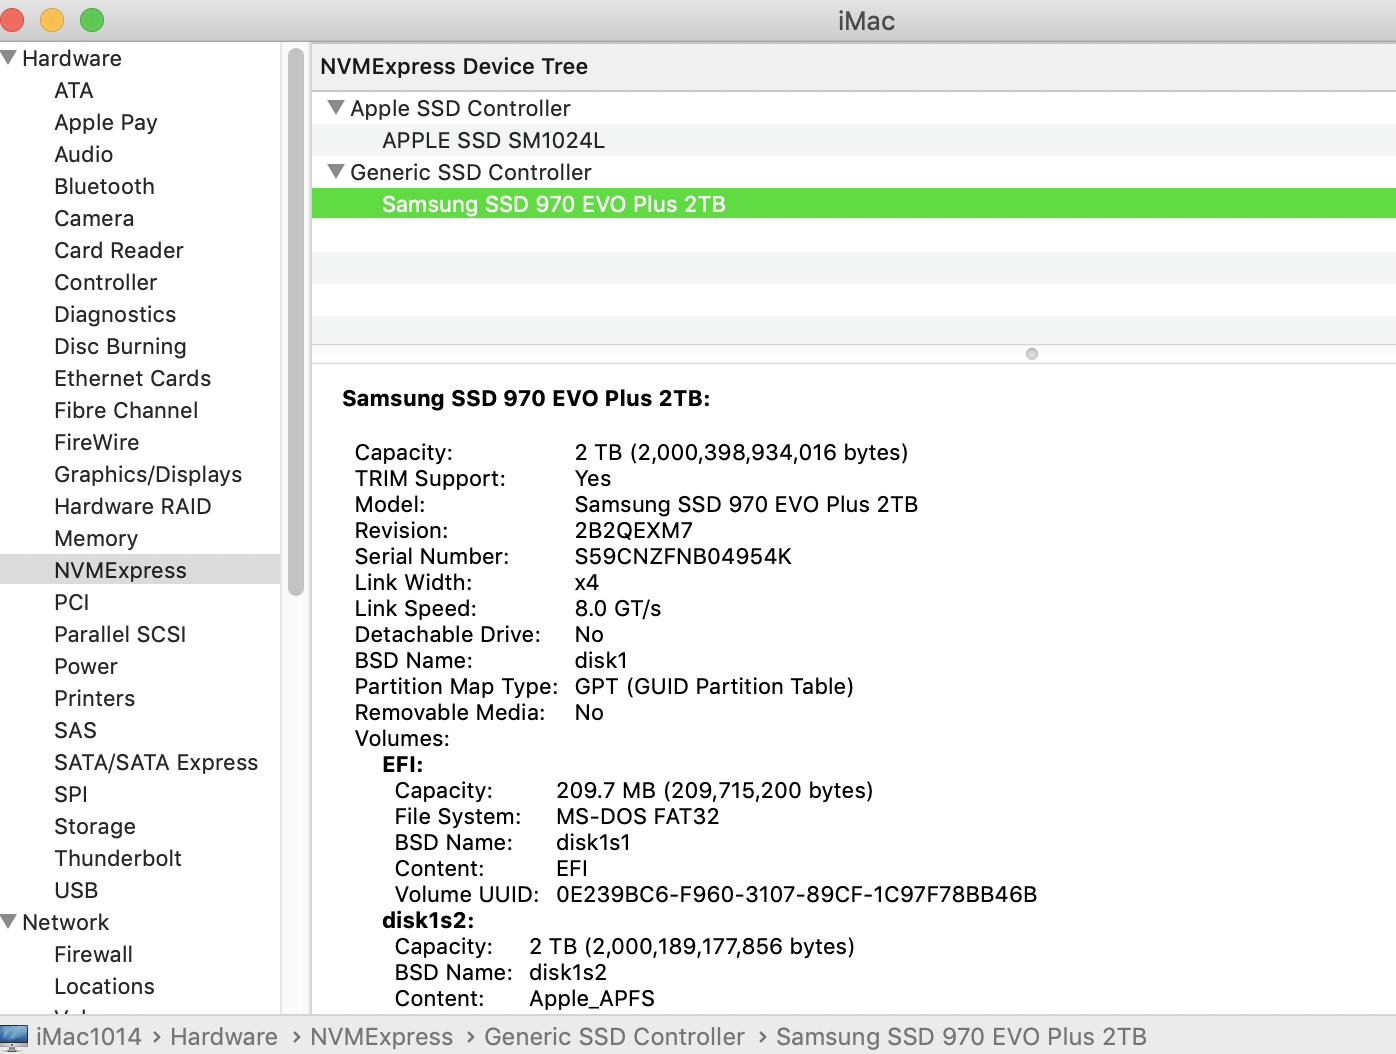Click the EFI capacity 209.7 MB value

(x=715, y=790)
